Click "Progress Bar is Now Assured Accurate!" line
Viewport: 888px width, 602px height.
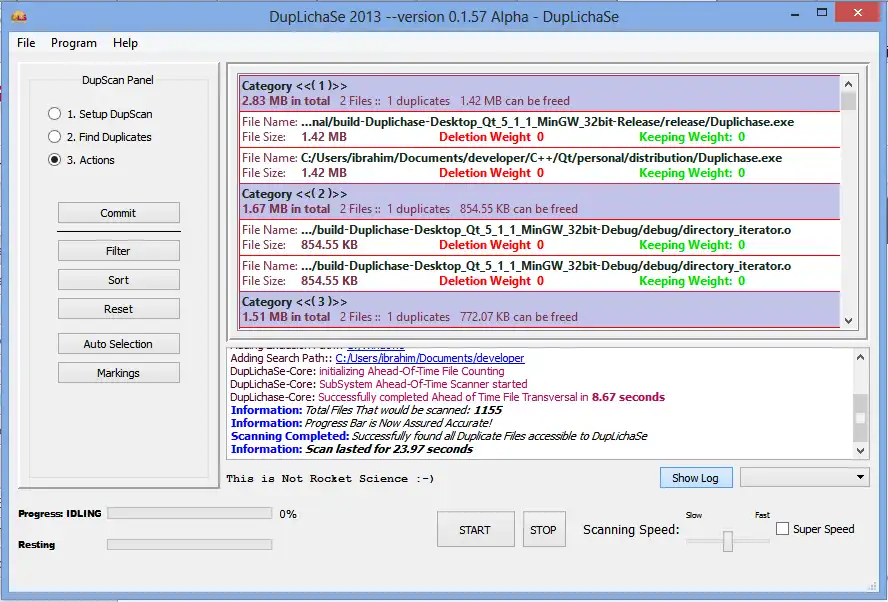tap(361, 423)
